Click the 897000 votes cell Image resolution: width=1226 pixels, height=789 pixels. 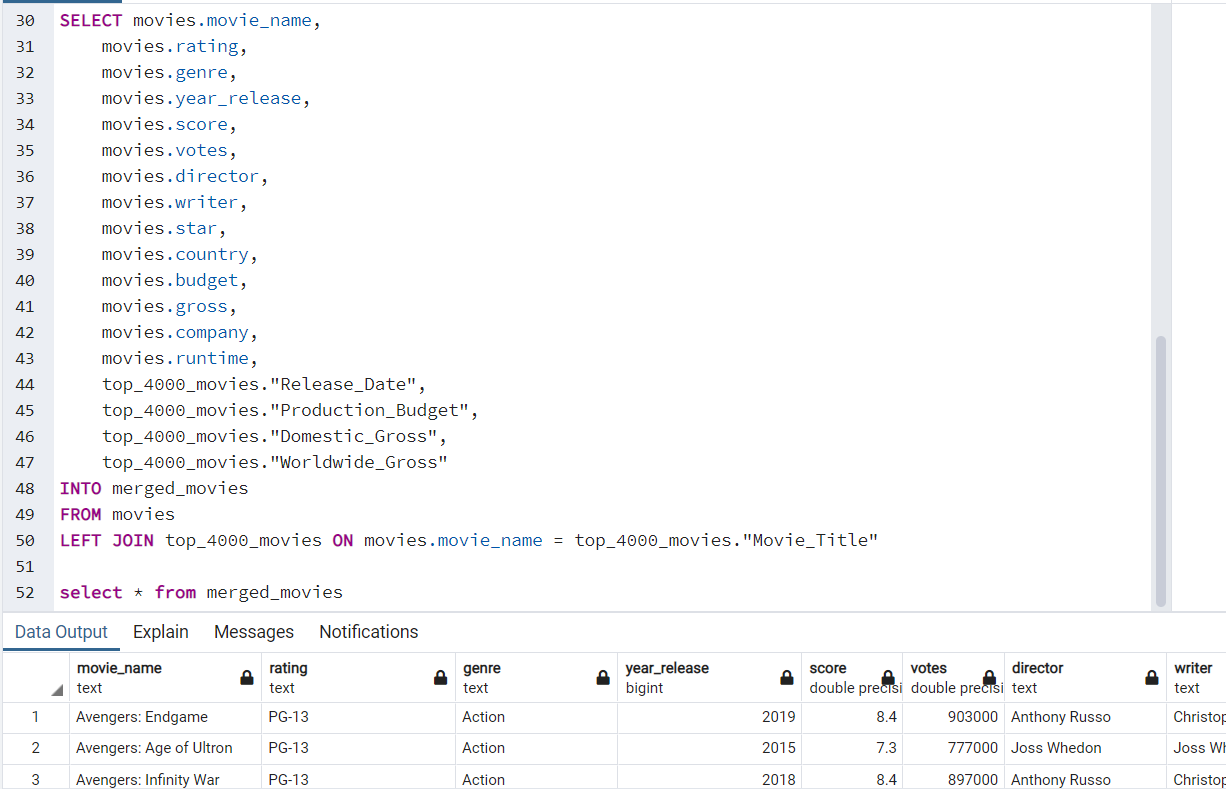954,779
